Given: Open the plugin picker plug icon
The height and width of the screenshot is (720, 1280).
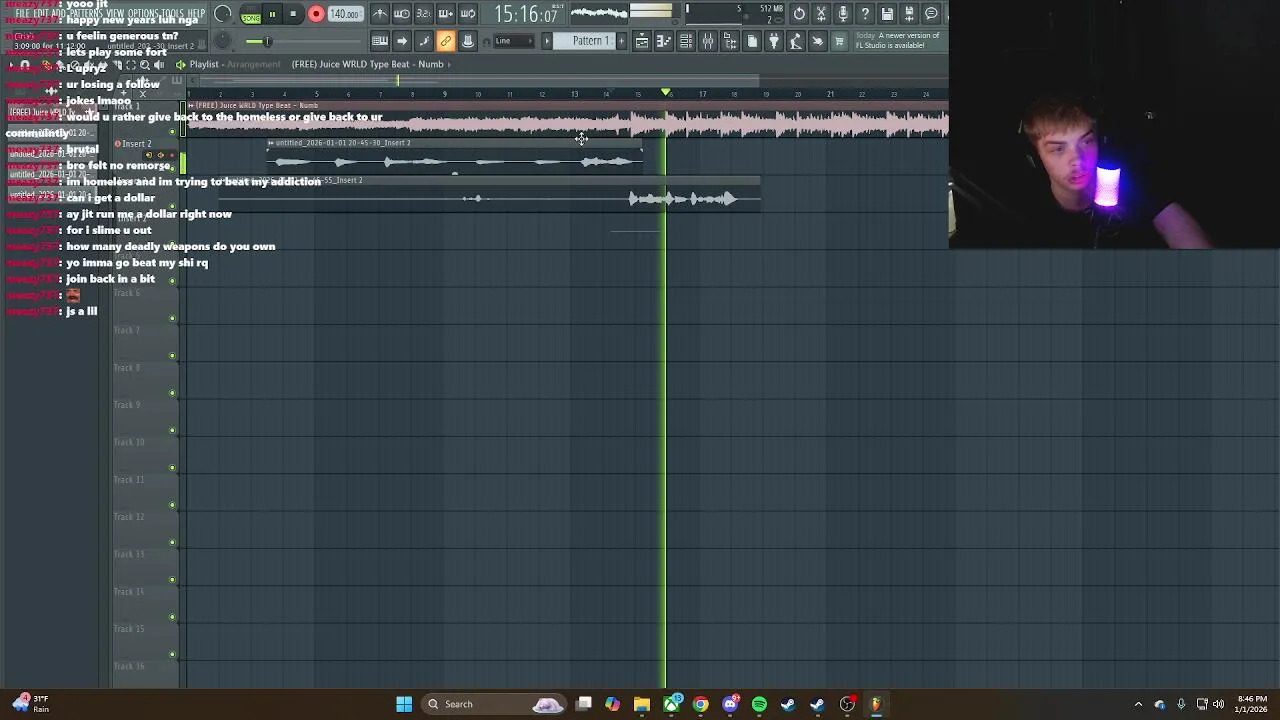Looking at the screenshot, I should (x=774, y=41).
